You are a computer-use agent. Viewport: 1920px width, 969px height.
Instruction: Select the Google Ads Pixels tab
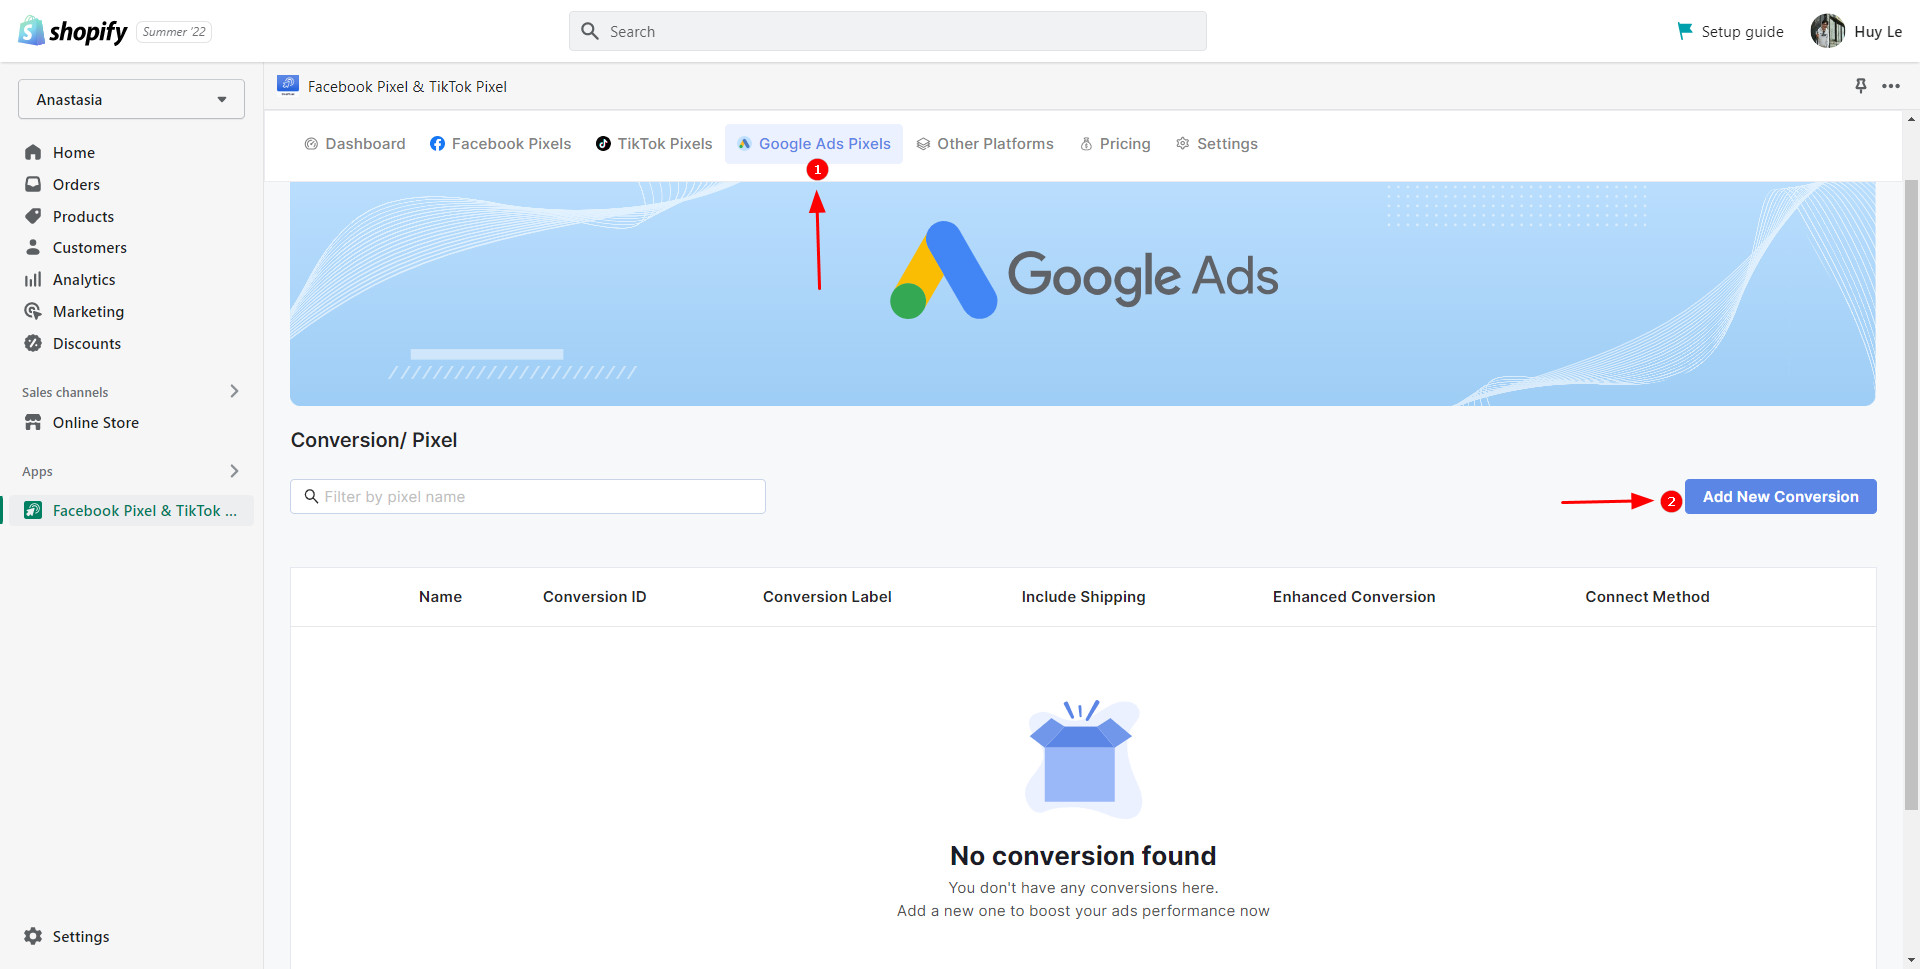(x=814, y=144)
